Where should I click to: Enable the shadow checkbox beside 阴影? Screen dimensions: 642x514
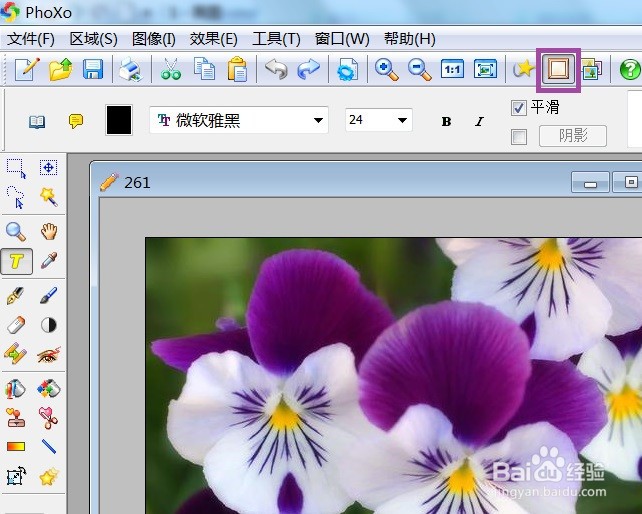tap(519, 137)
